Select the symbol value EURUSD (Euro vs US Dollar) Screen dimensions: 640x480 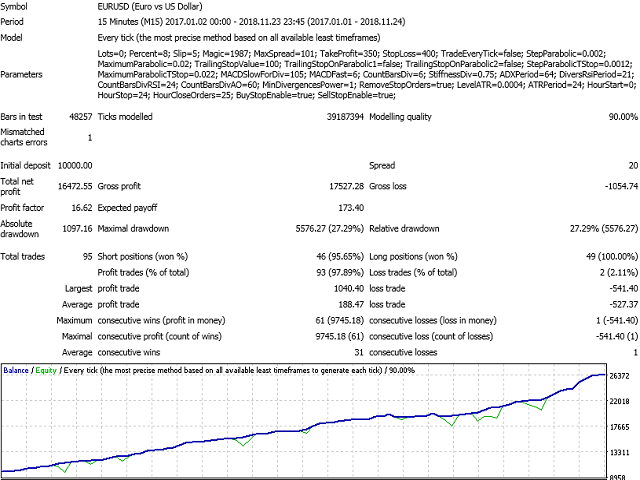(x=150, y=7)
